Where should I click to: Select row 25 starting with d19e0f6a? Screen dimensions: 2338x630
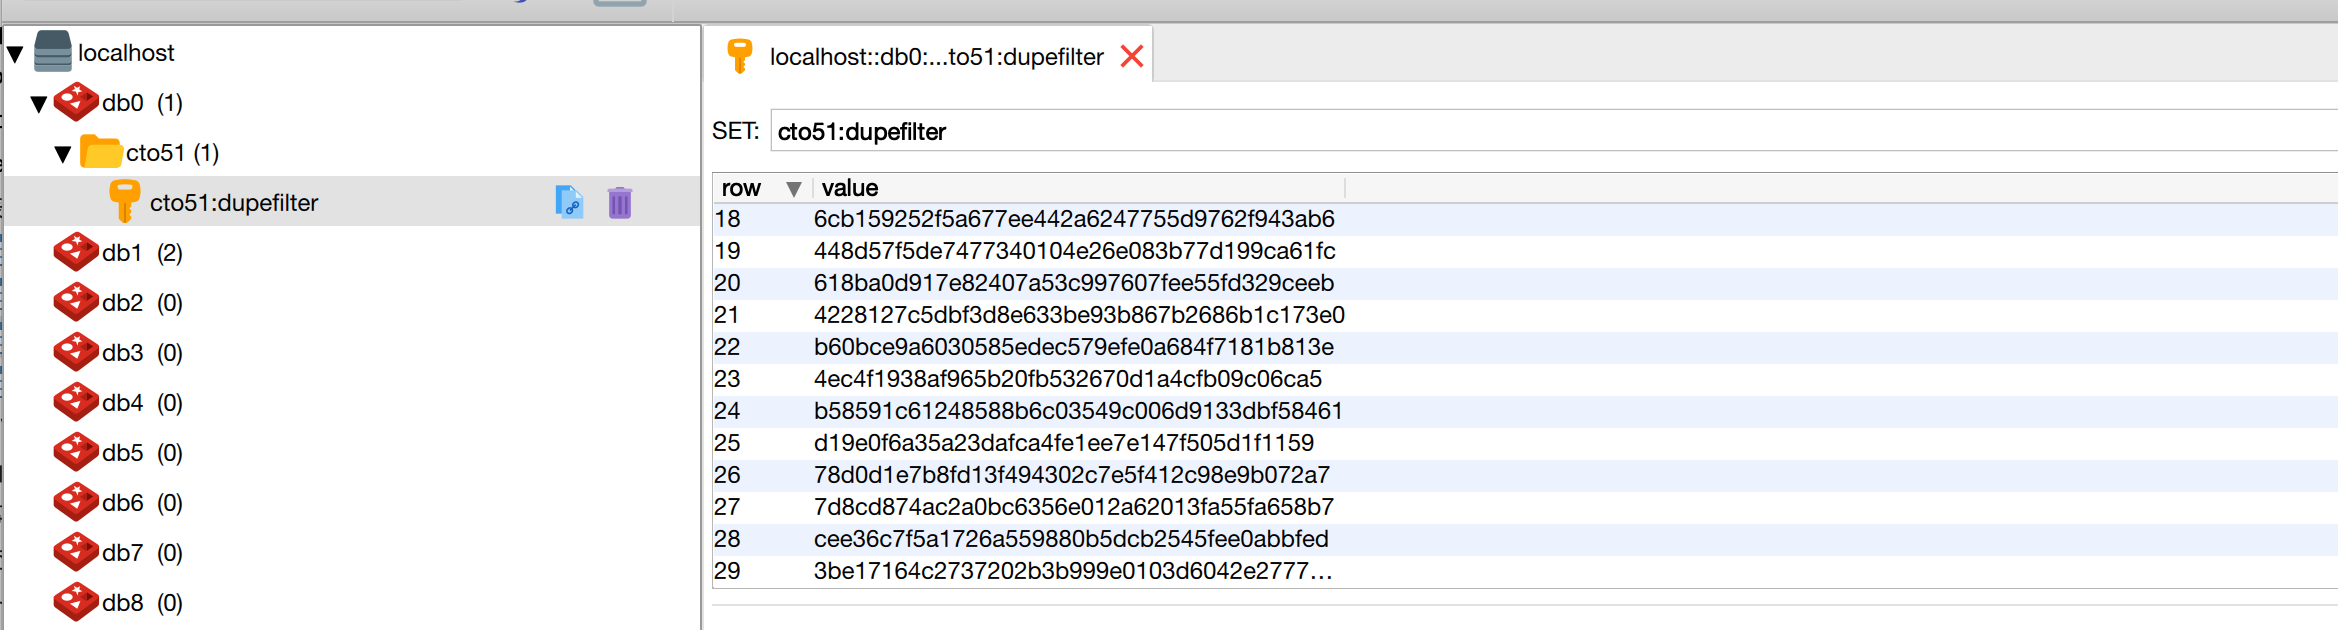coord(1063,443)
